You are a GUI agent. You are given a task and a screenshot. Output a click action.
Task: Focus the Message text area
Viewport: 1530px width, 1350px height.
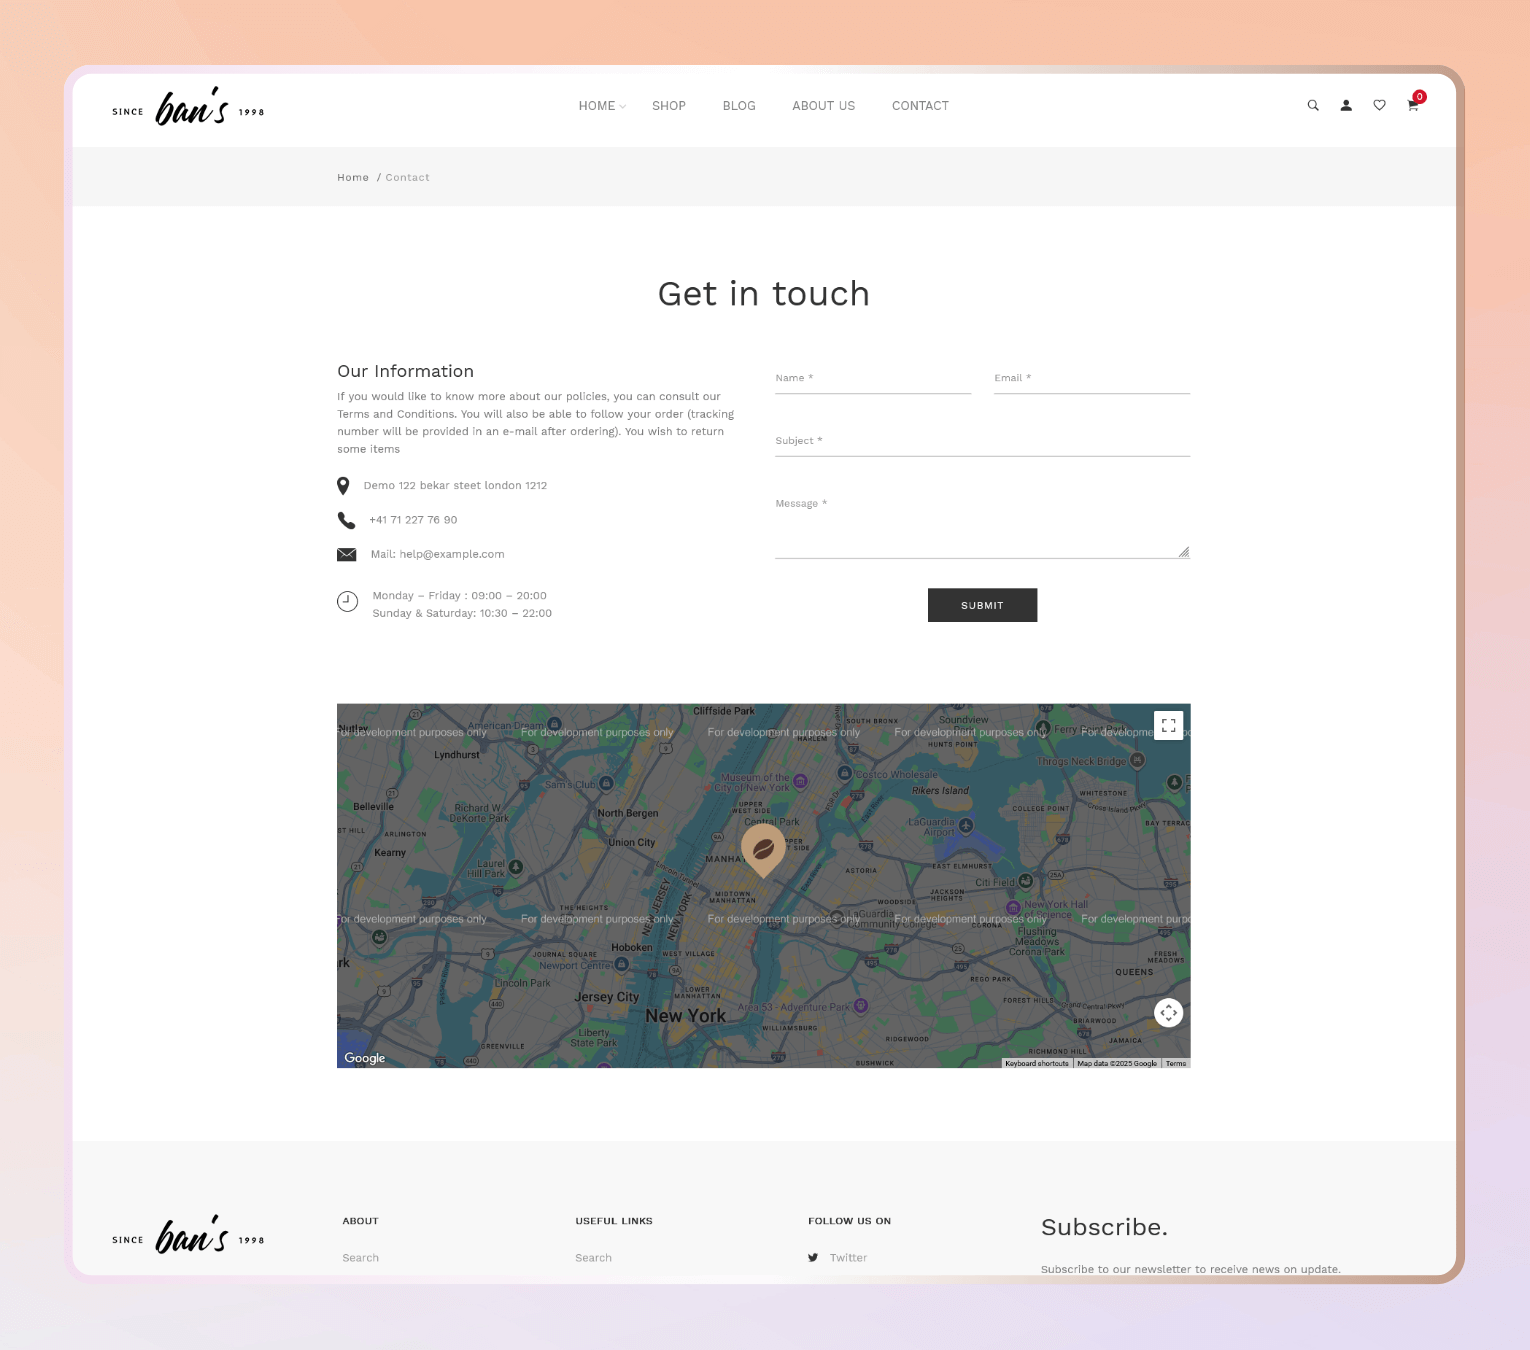(982, 524)
